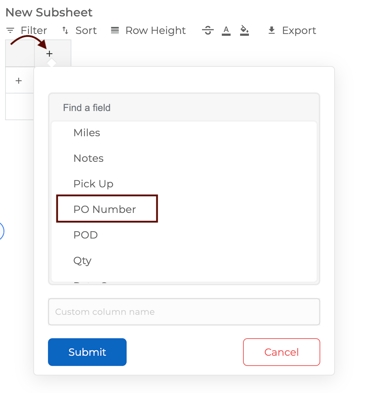Click the Export download icon
The height and width of the screenshot is (393, 377).
[x=271, y=31]
